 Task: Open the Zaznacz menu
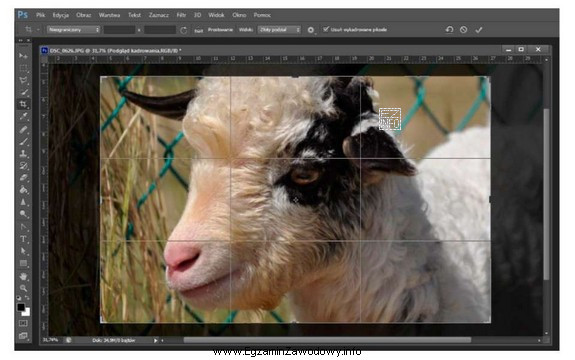pos(159,15)
